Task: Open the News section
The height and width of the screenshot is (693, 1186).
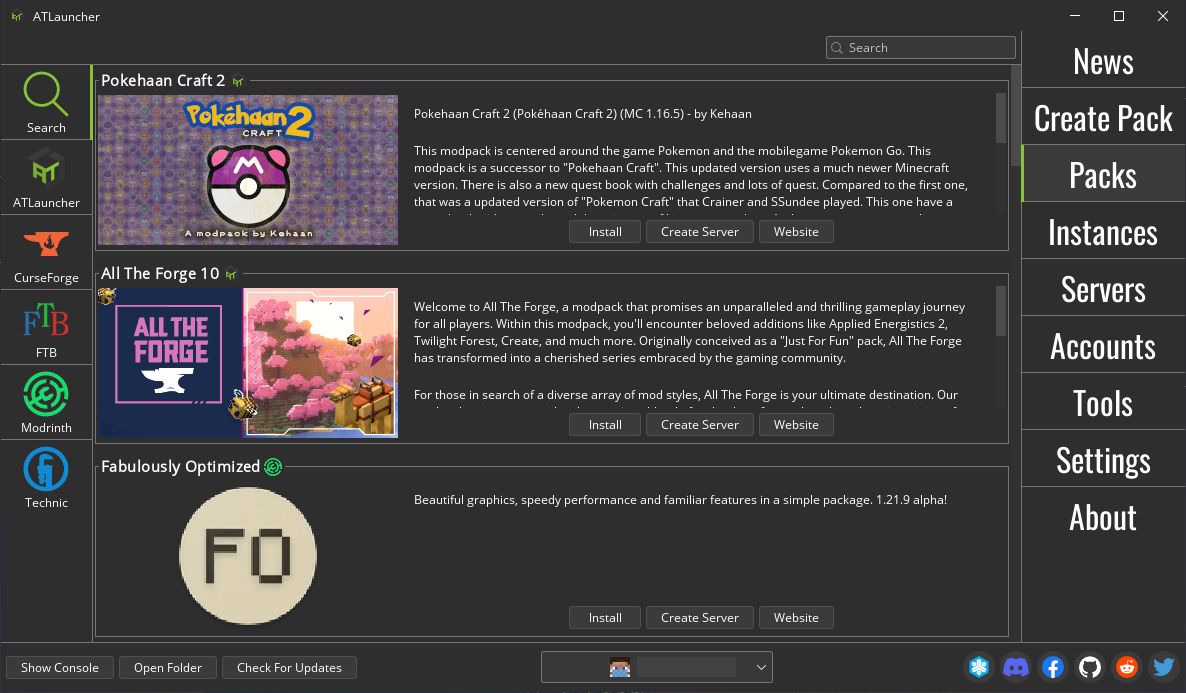Action: [1102, 61]
